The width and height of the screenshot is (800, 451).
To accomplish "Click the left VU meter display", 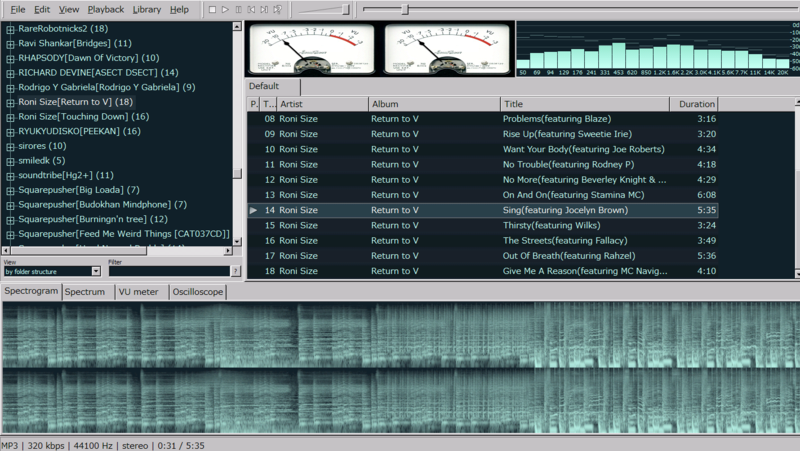I will [312, 49].
